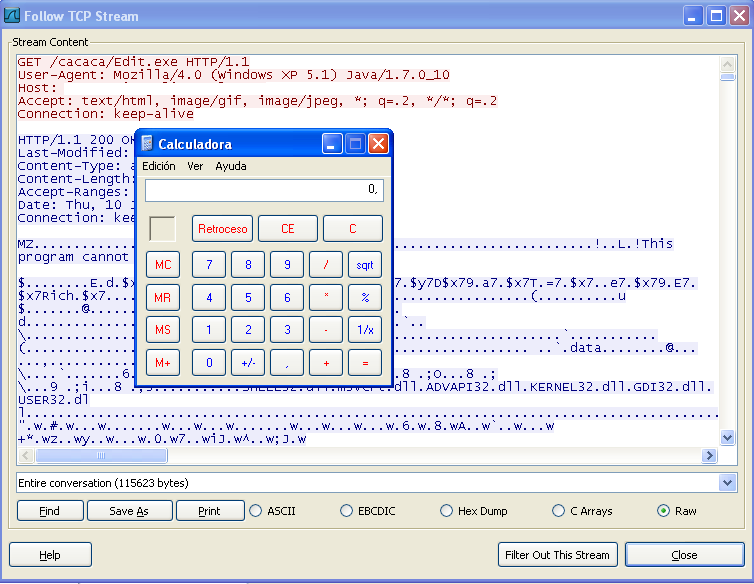
Task: Click the MC memory clear button
Action: point(163,265)
